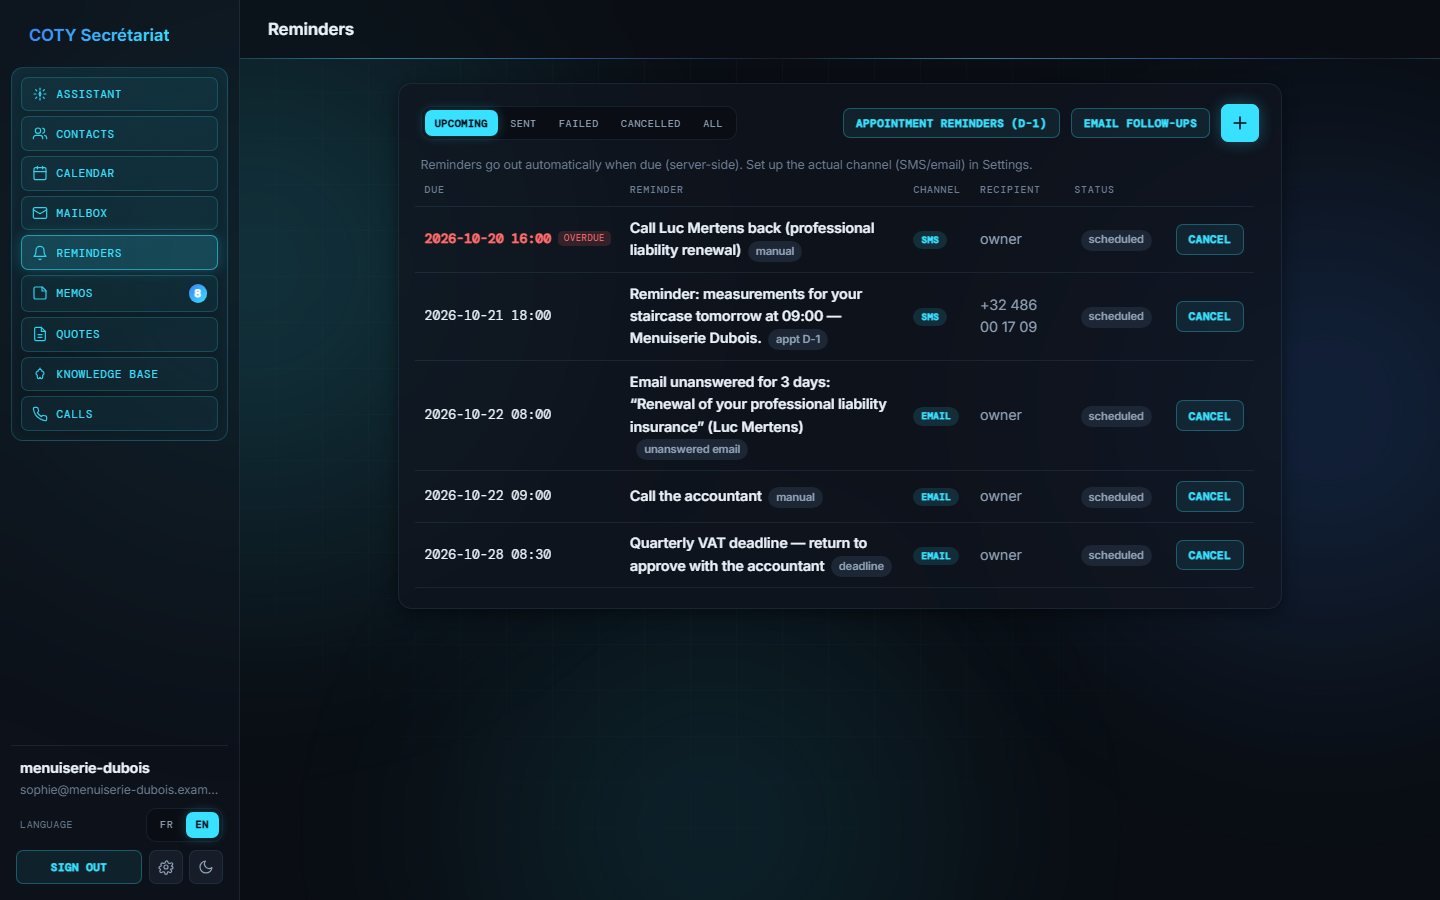Select the Reminders bell icon
Screen dimensions: 1440x900
point(40,253)
